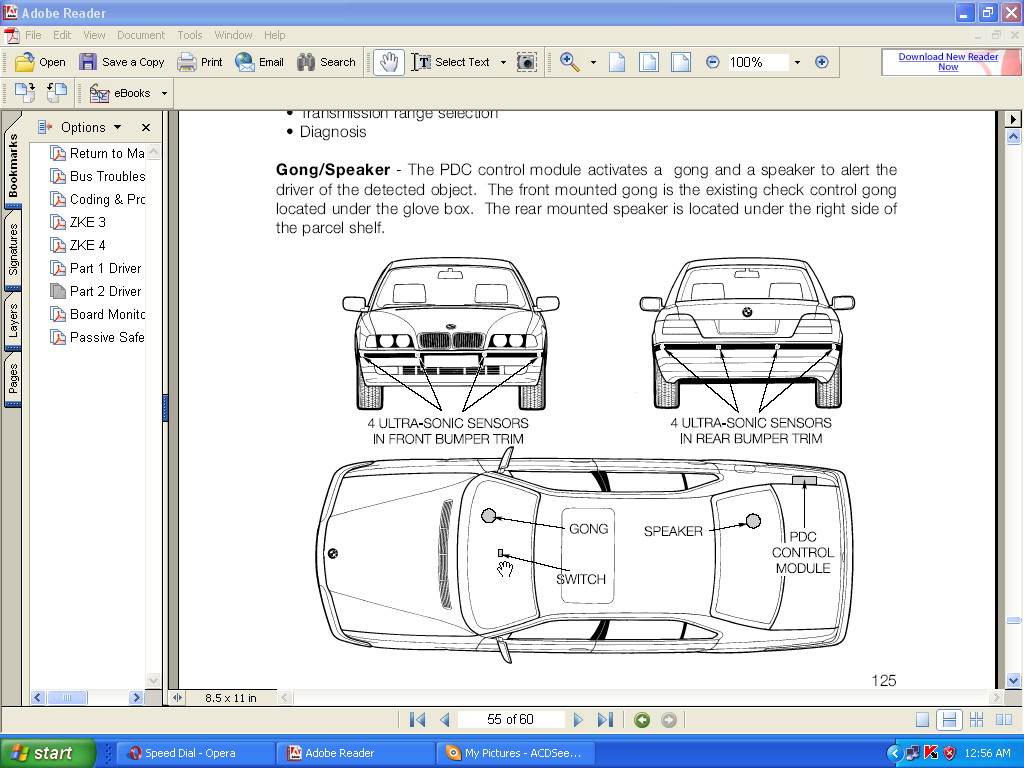This screenshot has height=768, width=1024.
Task: Open a file with the Open toolbar button
Action: 40,62
